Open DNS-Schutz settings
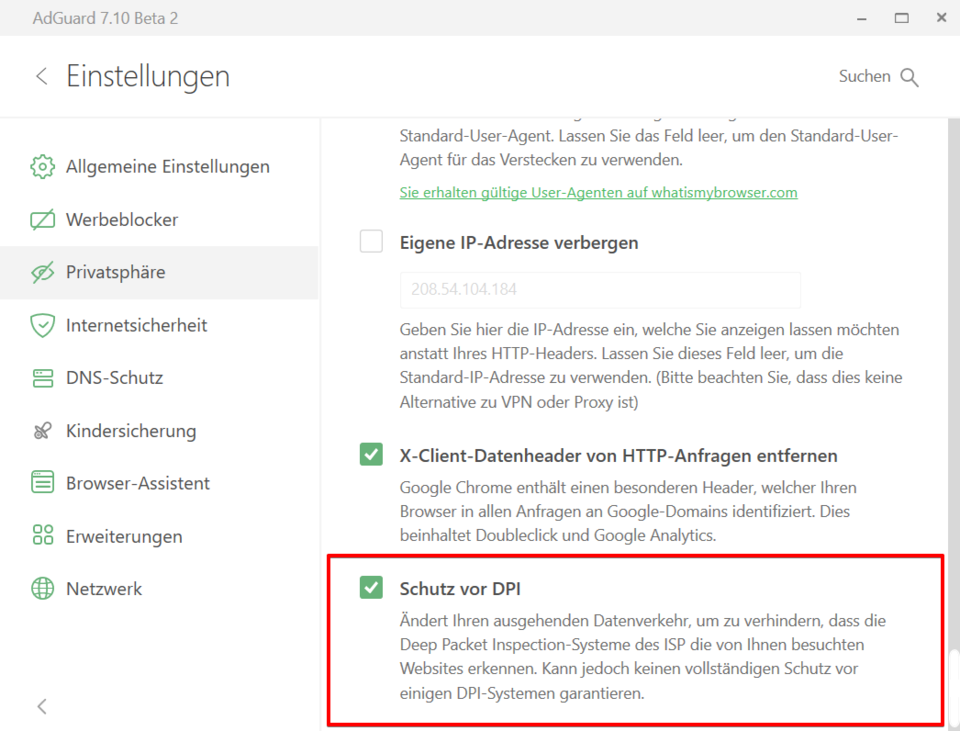The width and height of the screenshot is (960, 731). coord(159,378)
